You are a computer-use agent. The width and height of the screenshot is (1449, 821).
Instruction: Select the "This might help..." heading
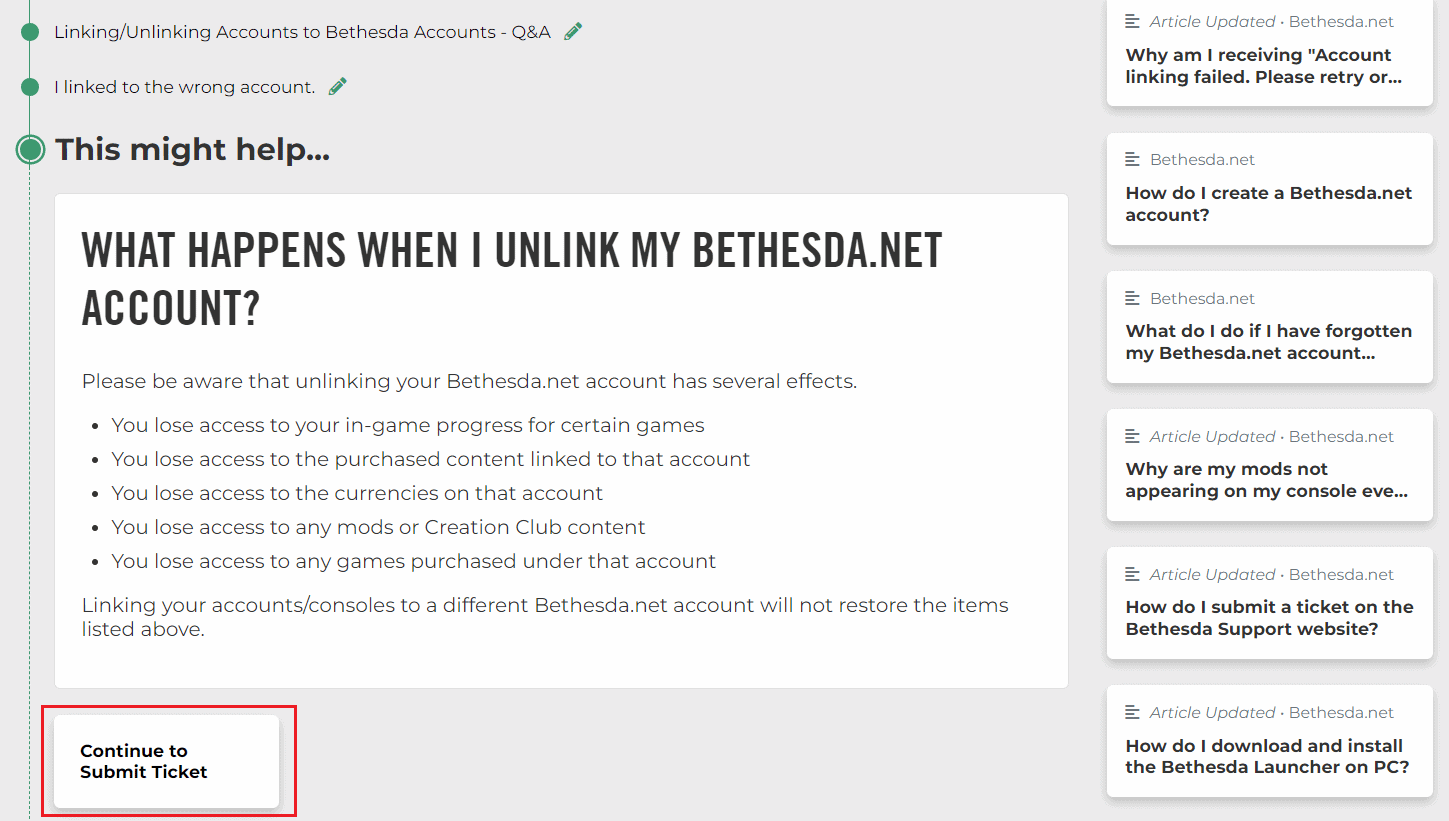[192, 149]
